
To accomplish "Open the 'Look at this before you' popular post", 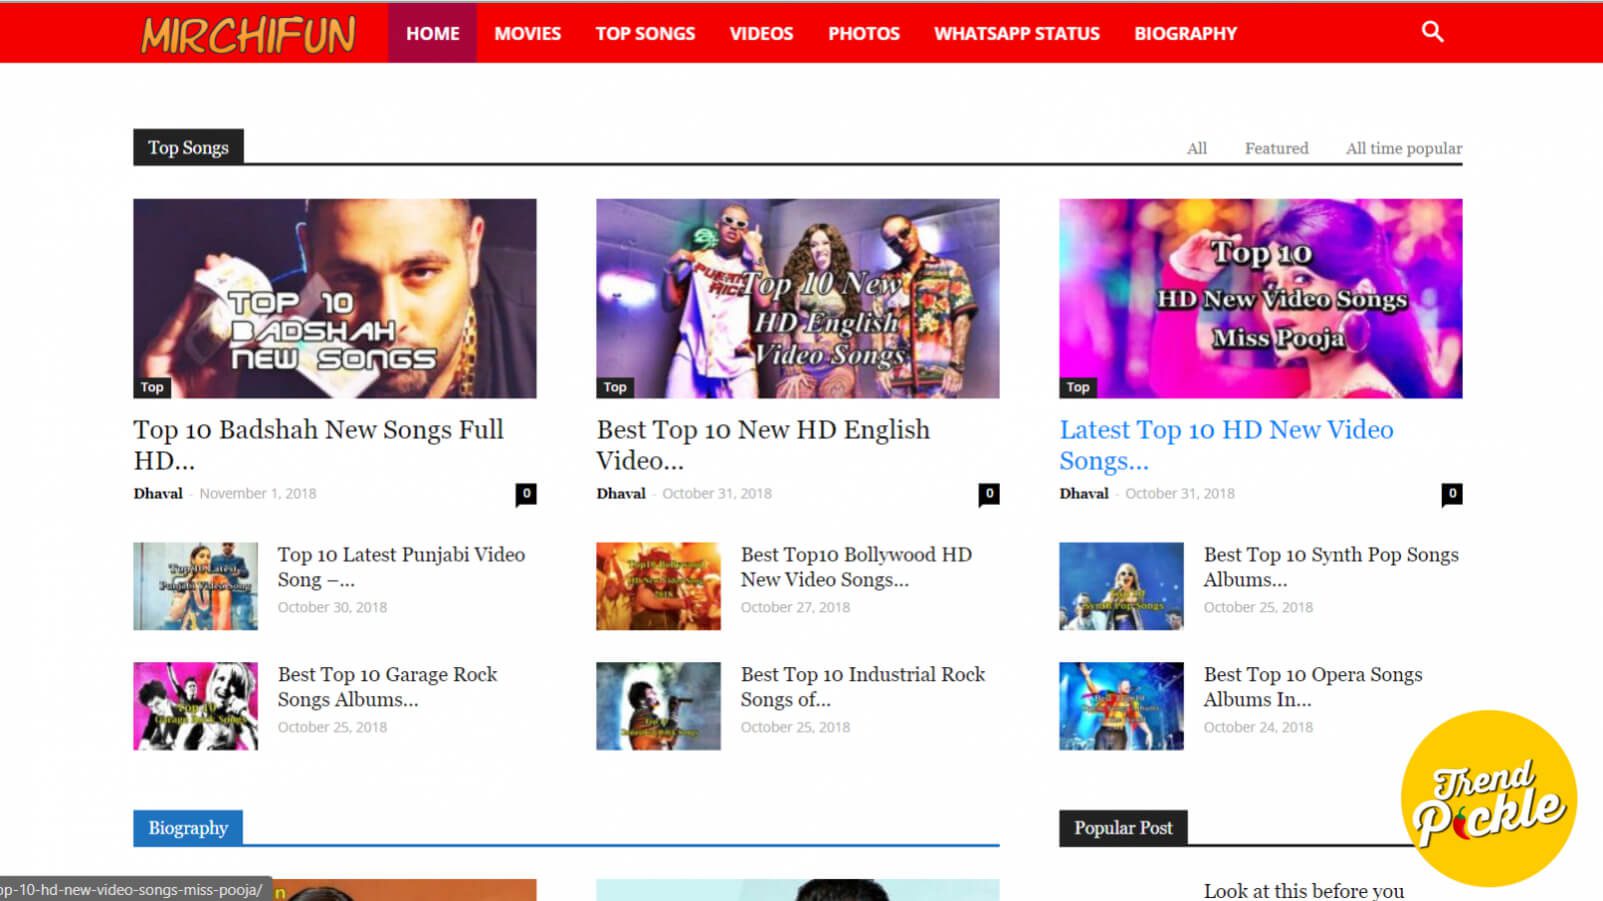I will [x=1303, y=890].
